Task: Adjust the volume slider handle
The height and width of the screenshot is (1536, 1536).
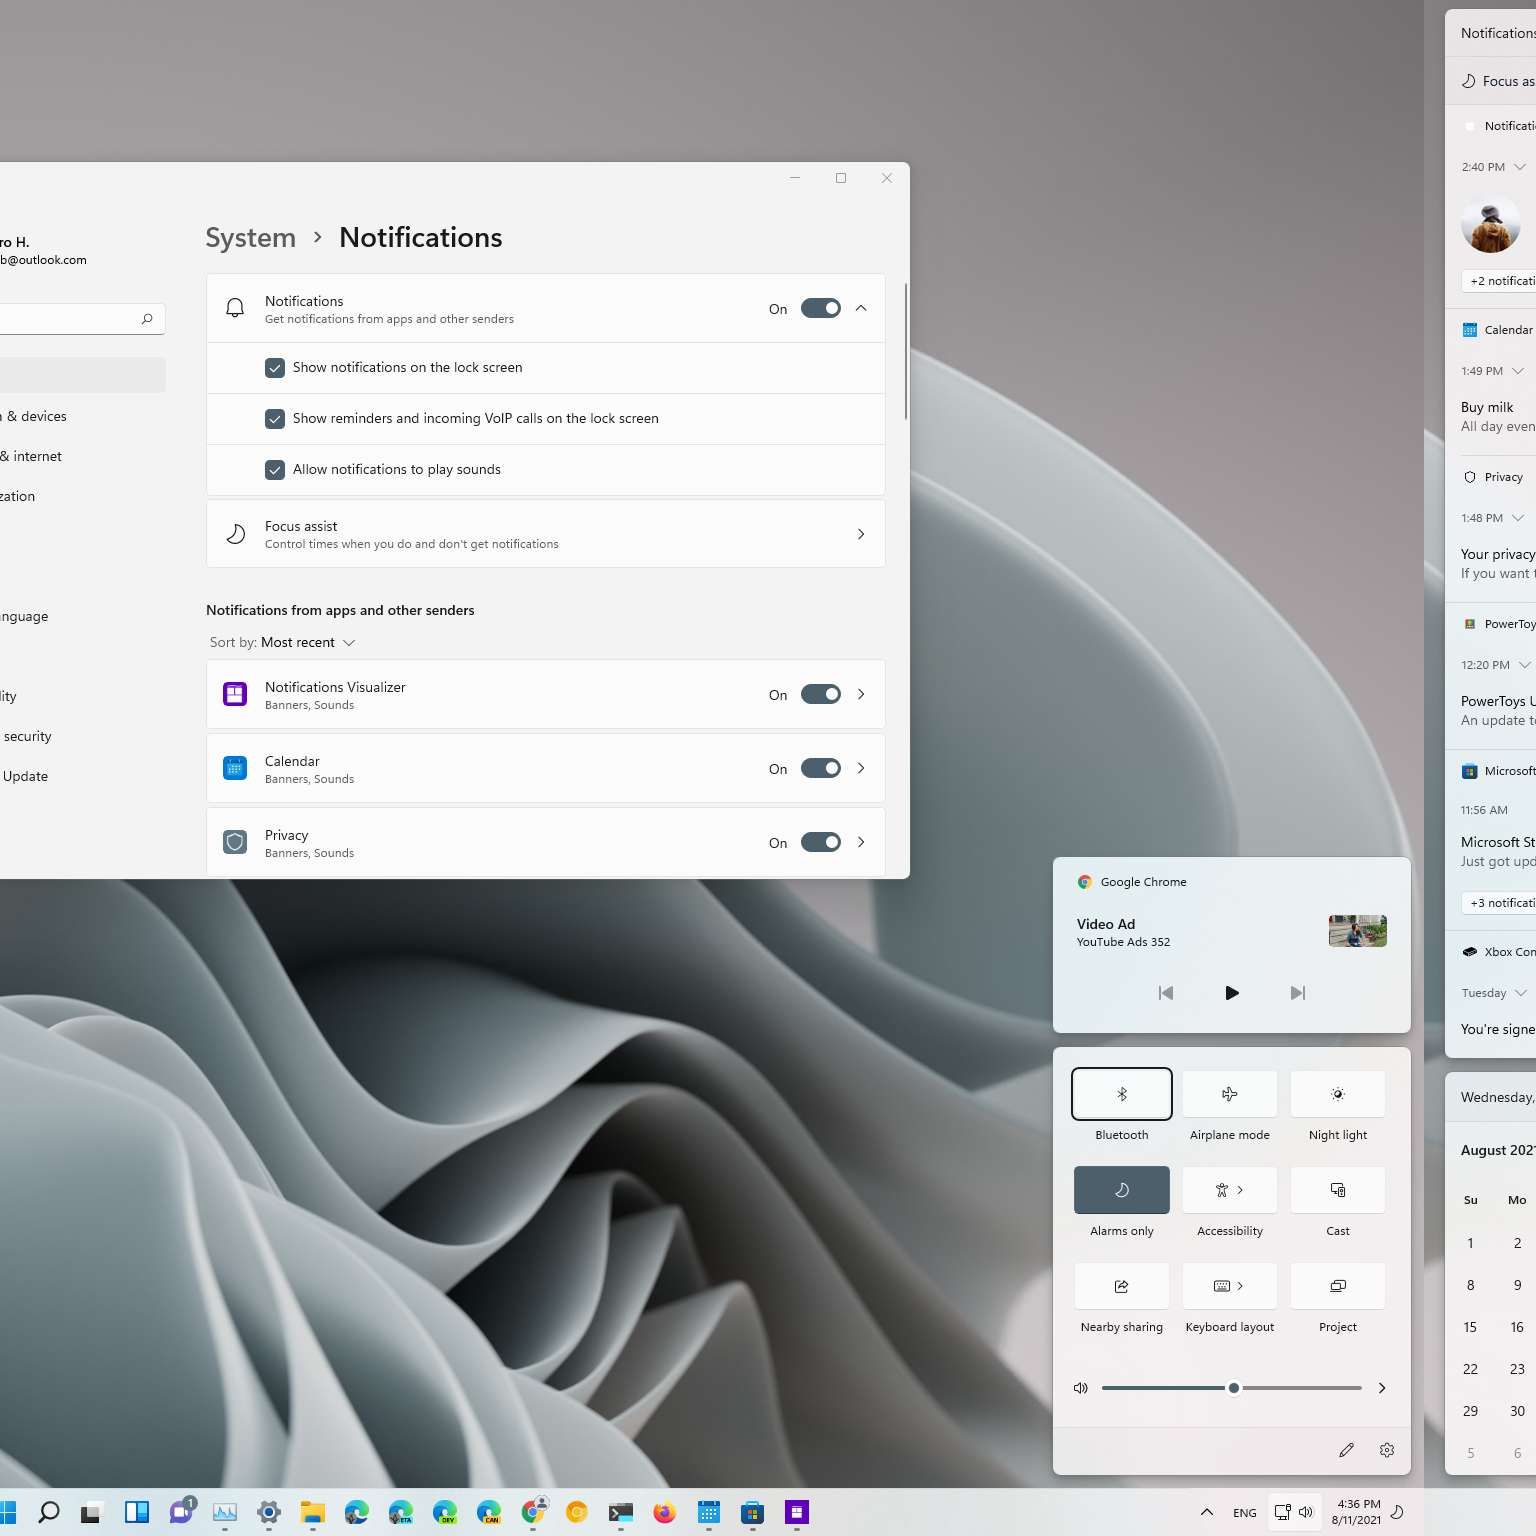Action: (1234, 1388)
